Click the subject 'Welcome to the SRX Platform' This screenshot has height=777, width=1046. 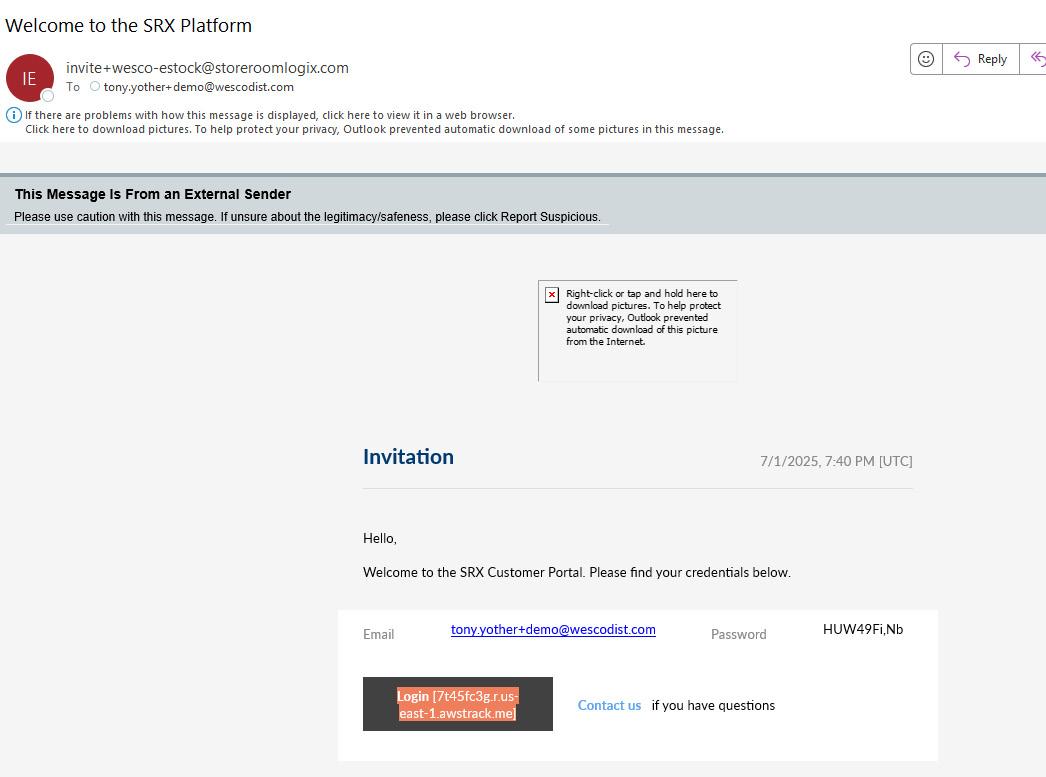click(129, 25)
